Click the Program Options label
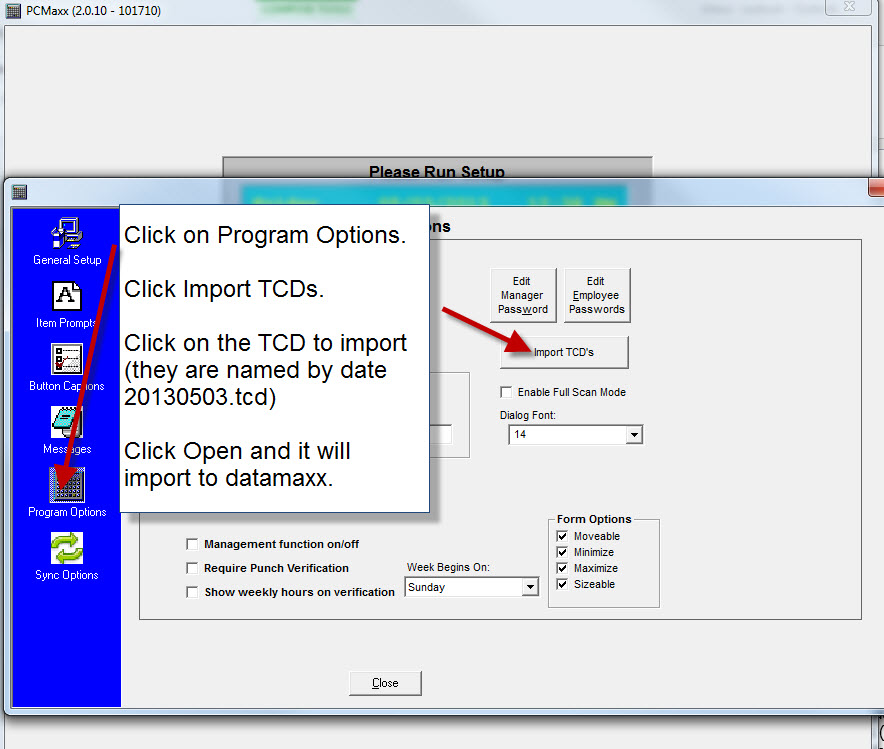The height and width of the screenshot is (749, 884). (x=67, y=512)
